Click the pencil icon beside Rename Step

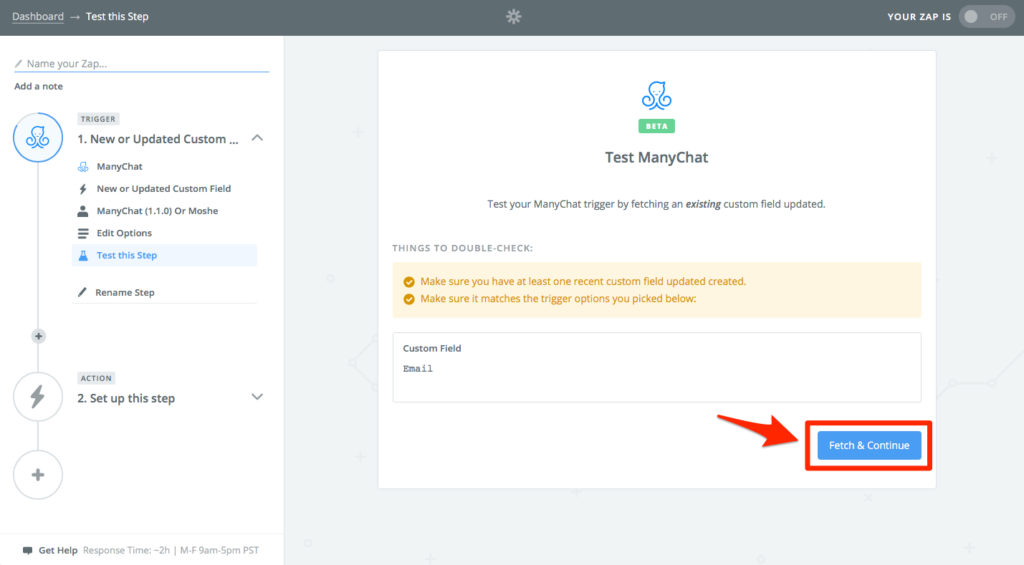tap(82, 292)
